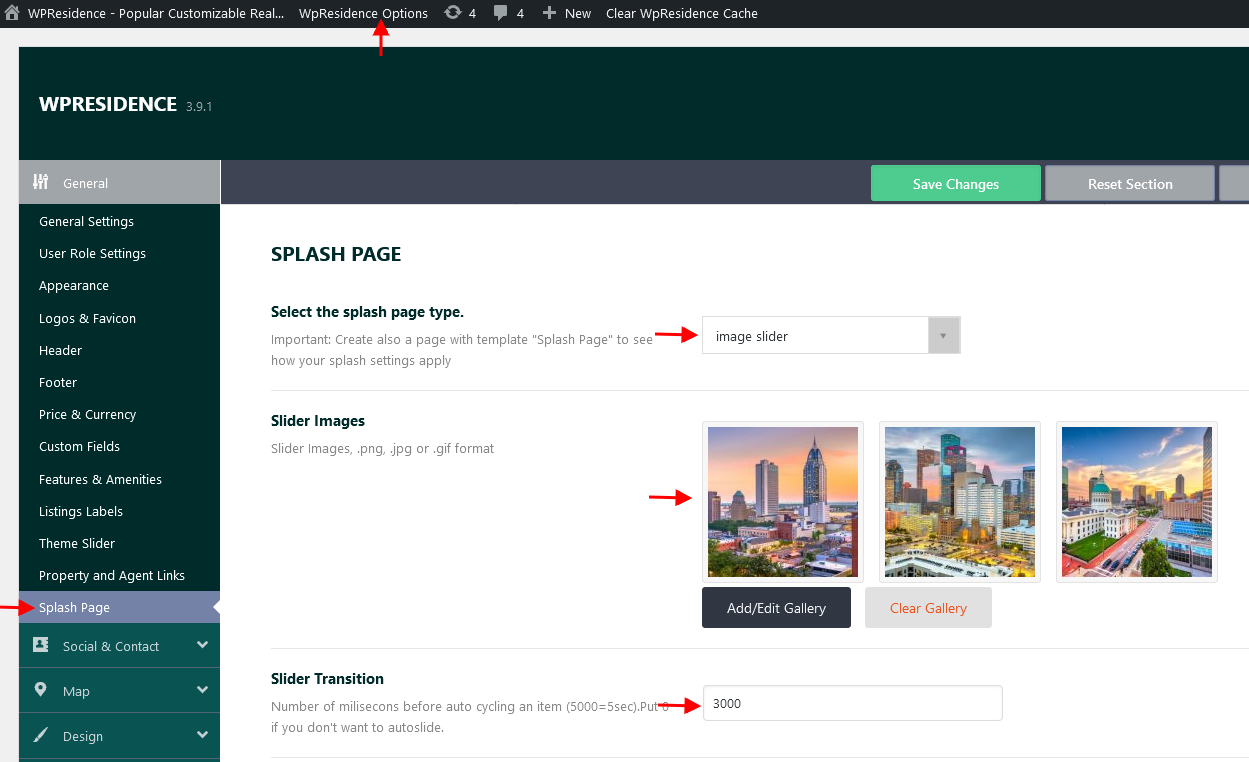Open the Footer settings
The image size is (1249, 762).
coord(58,382)
